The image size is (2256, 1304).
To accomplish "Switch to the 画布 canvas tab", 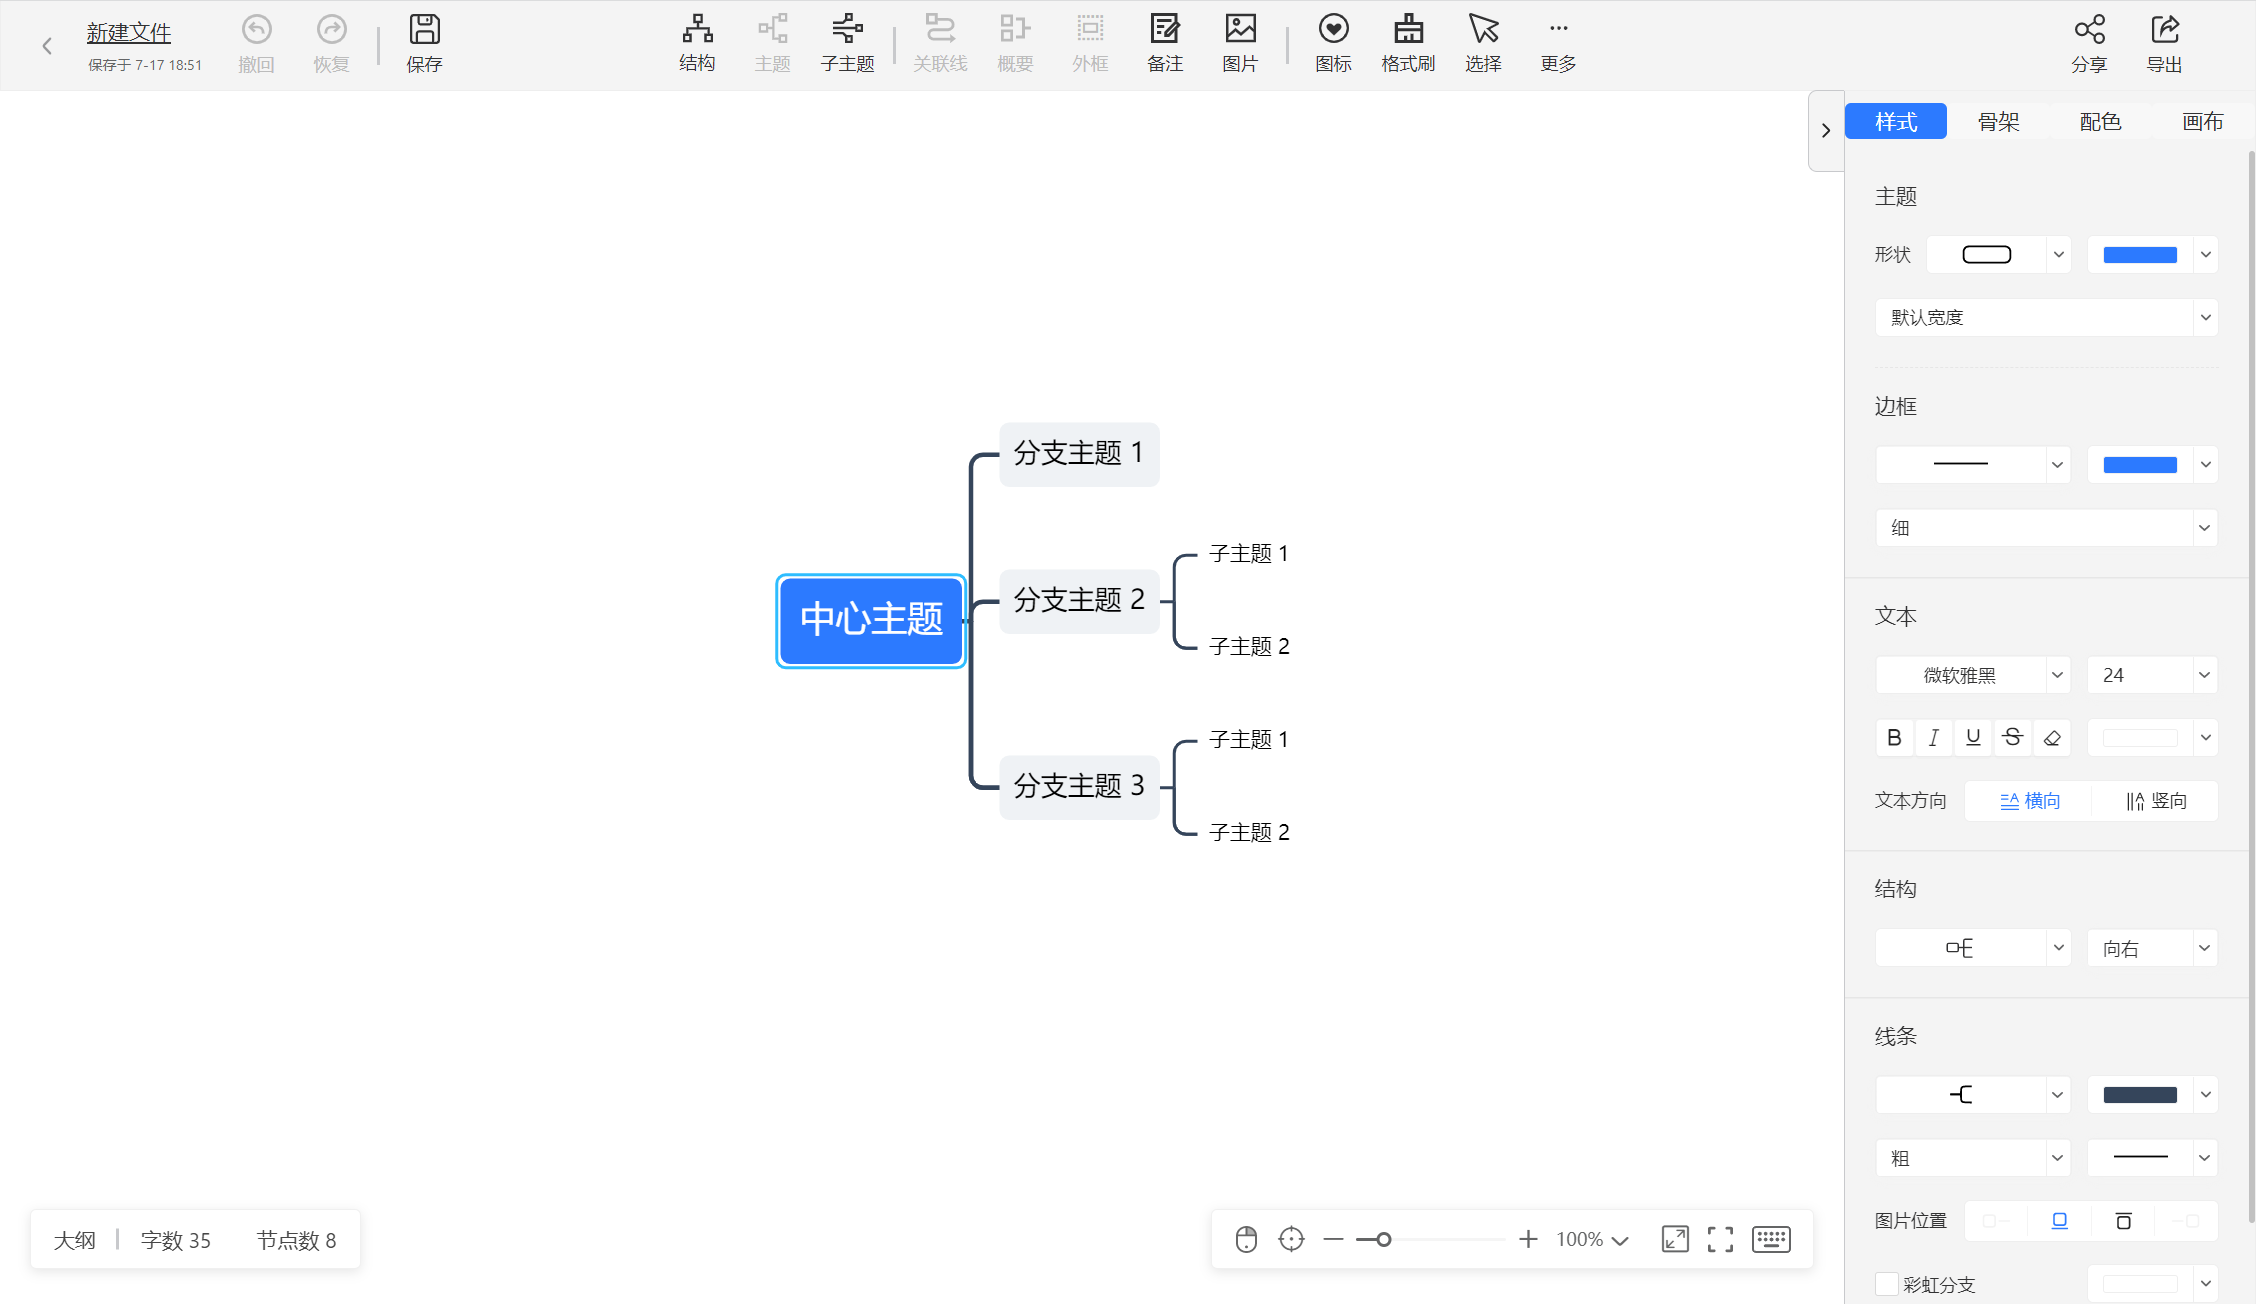I will (2202, 121).
